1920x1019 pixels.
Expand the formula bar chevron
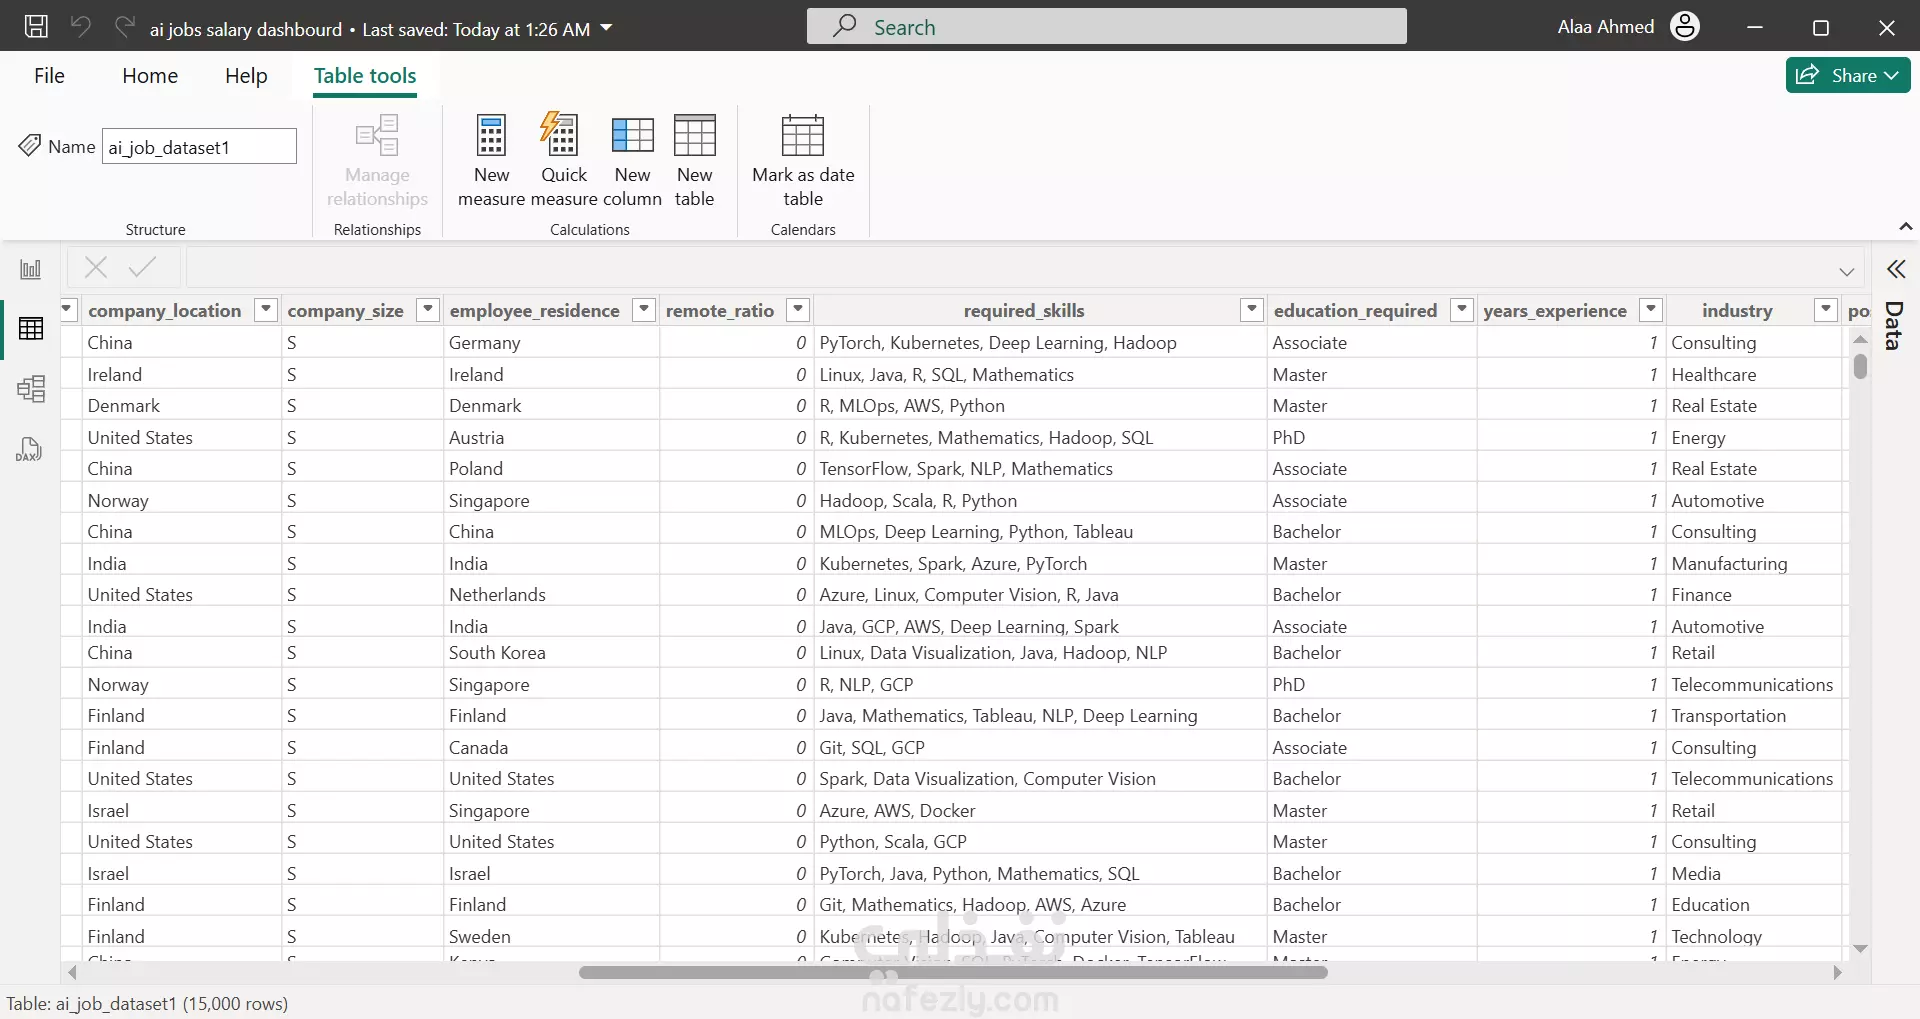[1847, 271]
